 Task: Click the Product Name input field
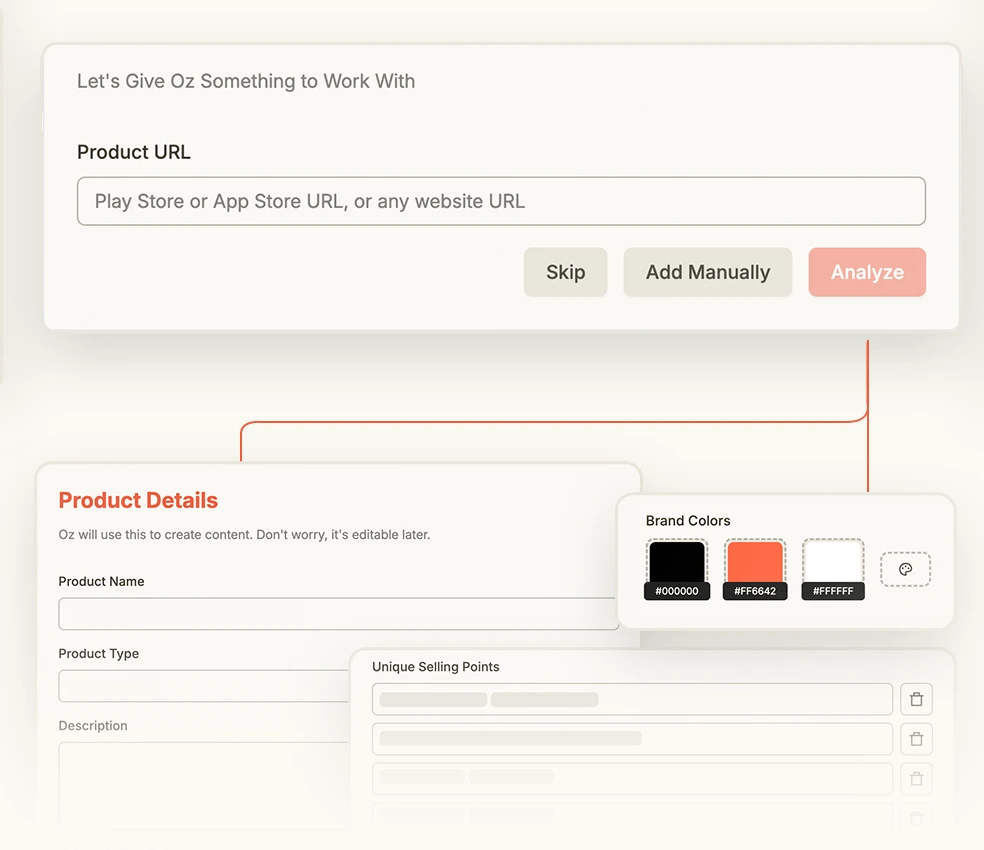click(337, 613)
